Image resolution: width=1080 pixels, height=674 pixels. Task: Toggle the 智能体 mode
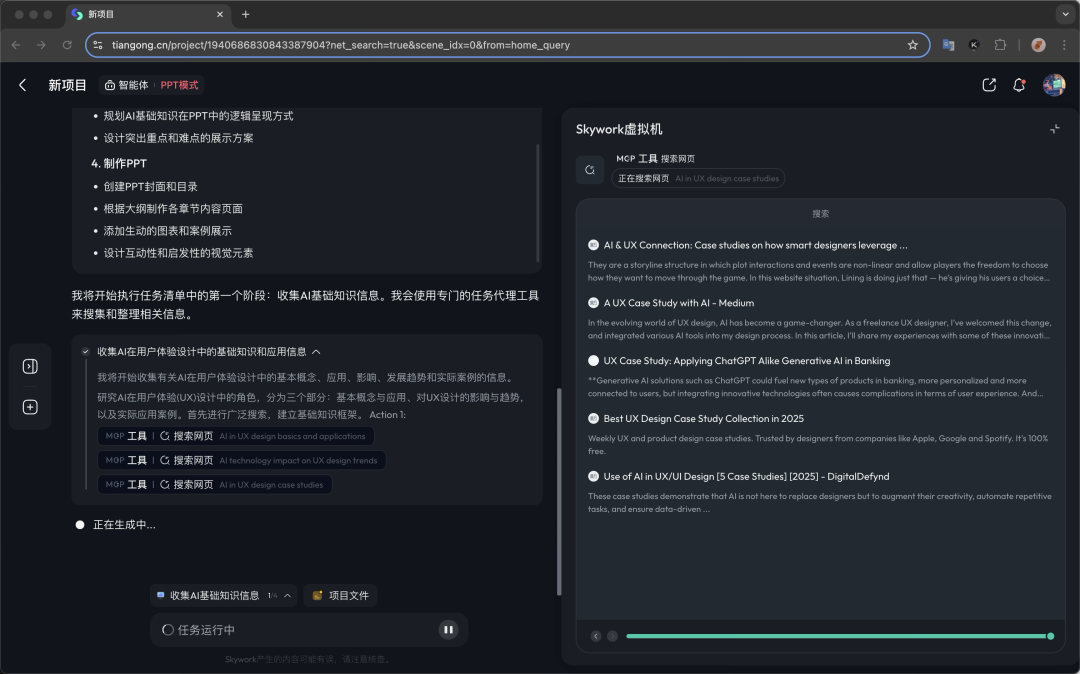[x=126, y=86]
